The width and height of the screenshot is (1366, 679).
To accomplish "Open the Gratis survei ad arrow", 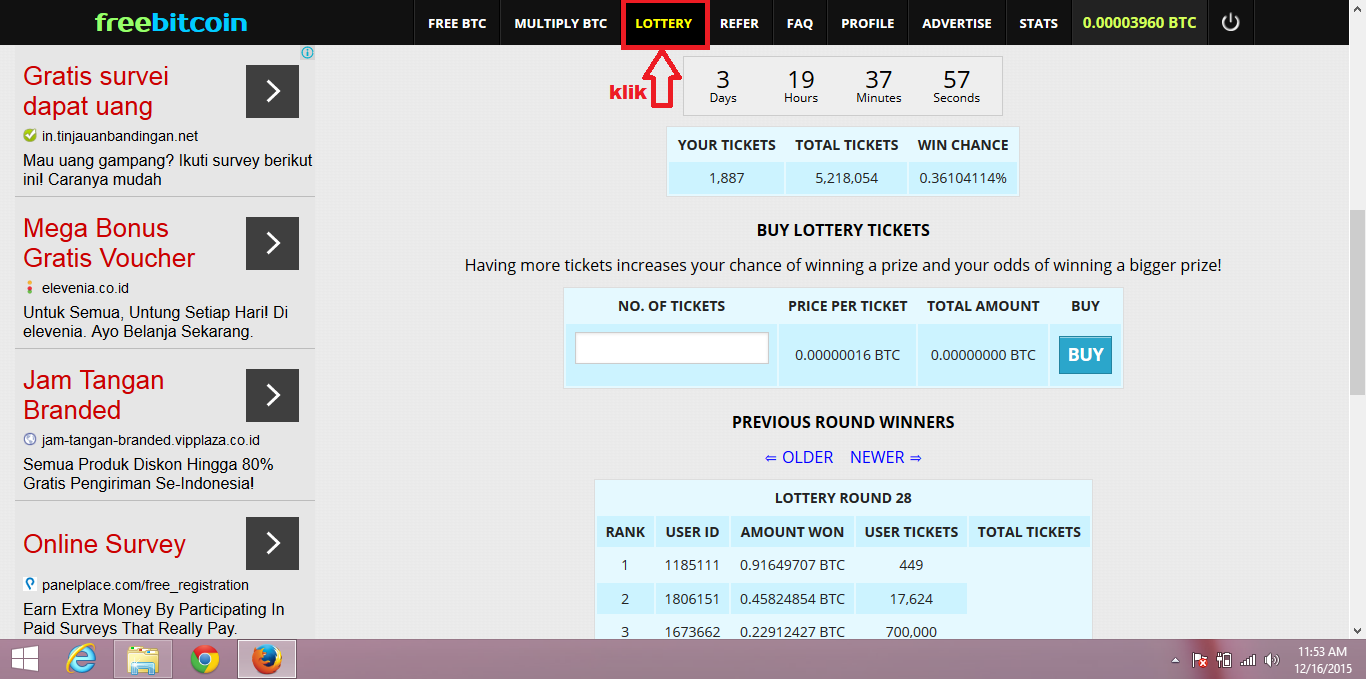I will pos(271,91).
